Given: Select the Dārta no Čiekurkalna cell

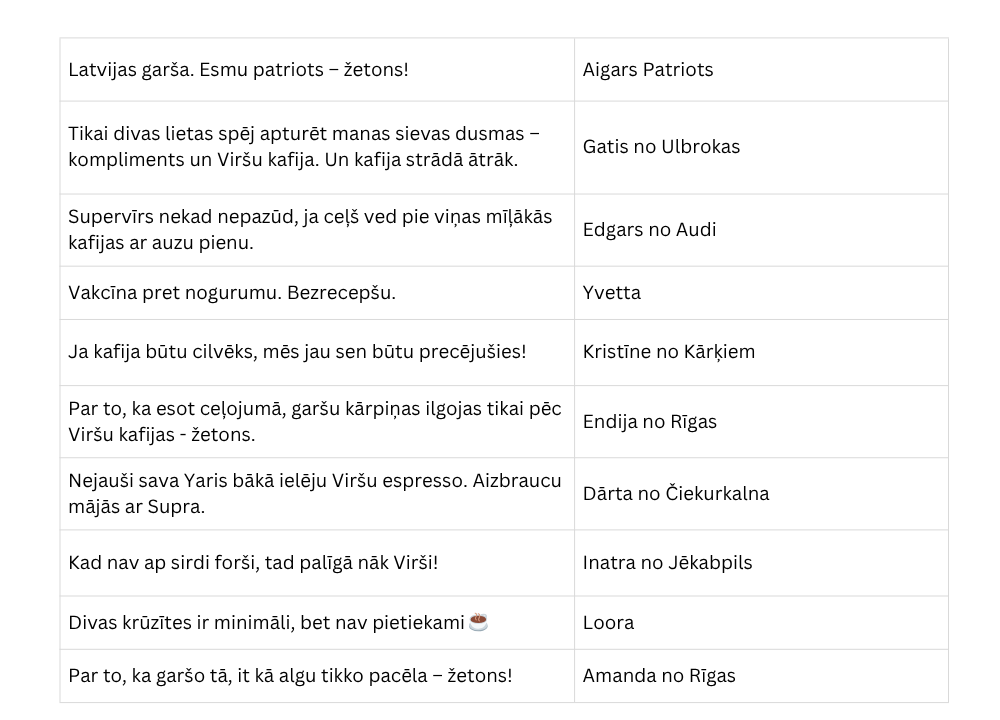Looking at the screenshot, I should pos(676,494).
